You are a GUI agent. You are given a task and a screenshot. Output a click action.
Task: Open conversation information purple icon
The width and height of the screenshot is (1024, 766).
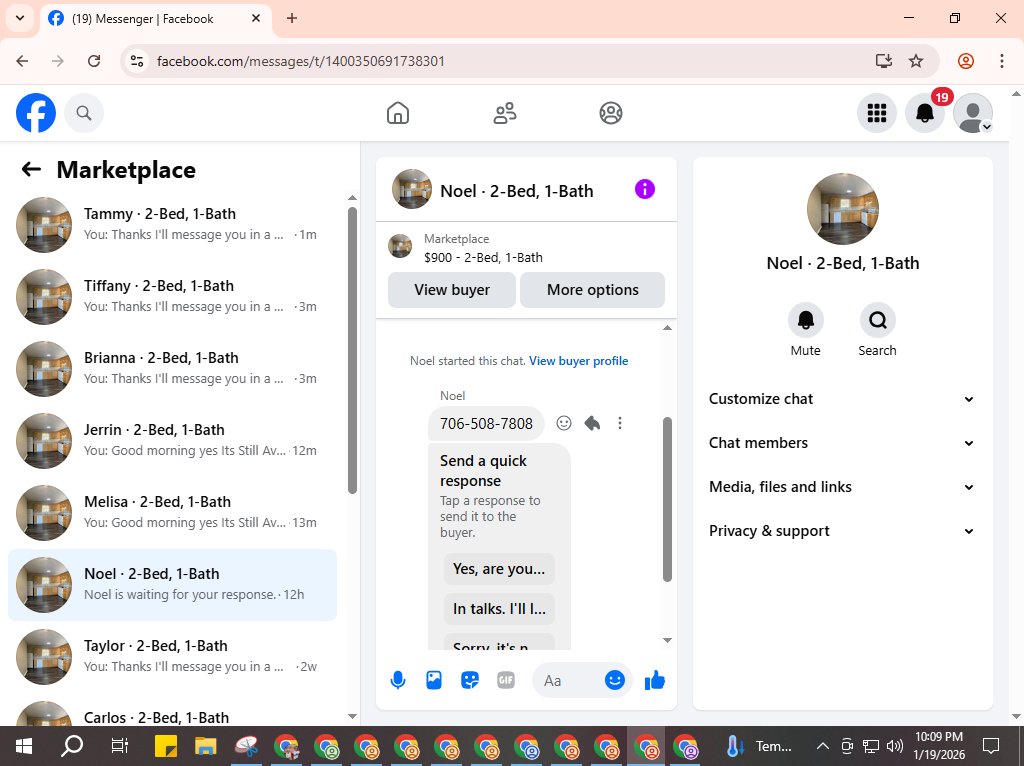[645, 189]
